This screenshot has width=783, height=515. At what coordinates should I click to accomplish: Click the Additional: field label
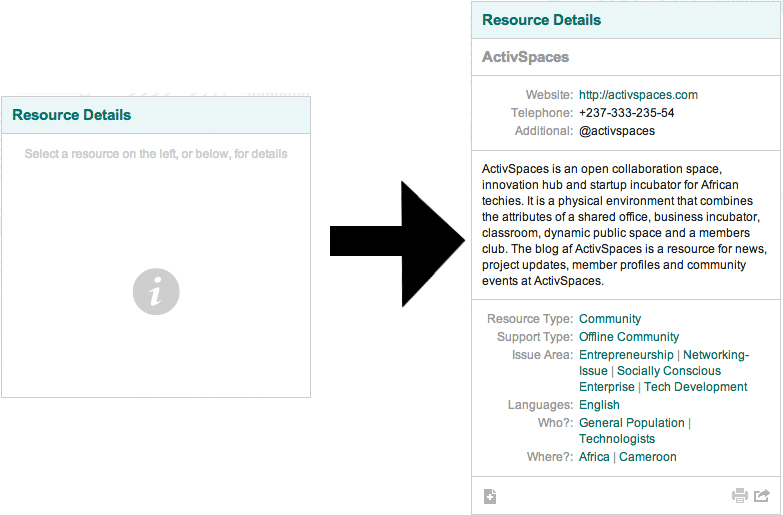pos(544,131)
